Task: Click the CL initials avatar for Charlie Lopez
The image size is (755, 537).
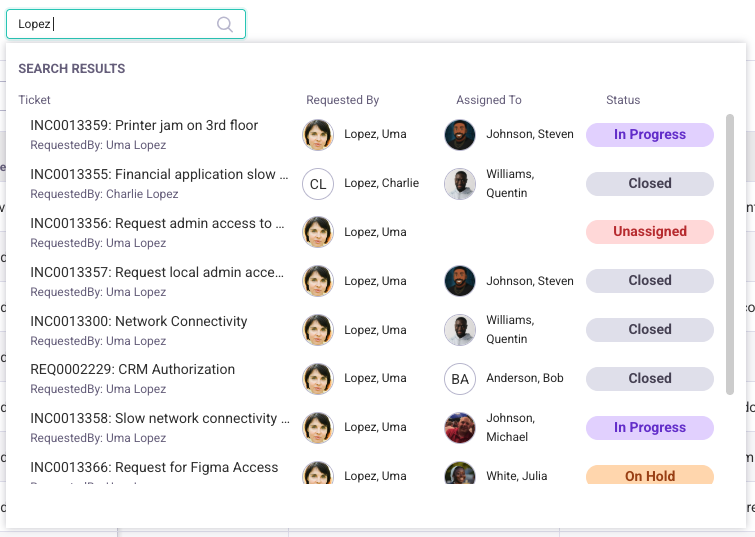Action: coord(318,184)
